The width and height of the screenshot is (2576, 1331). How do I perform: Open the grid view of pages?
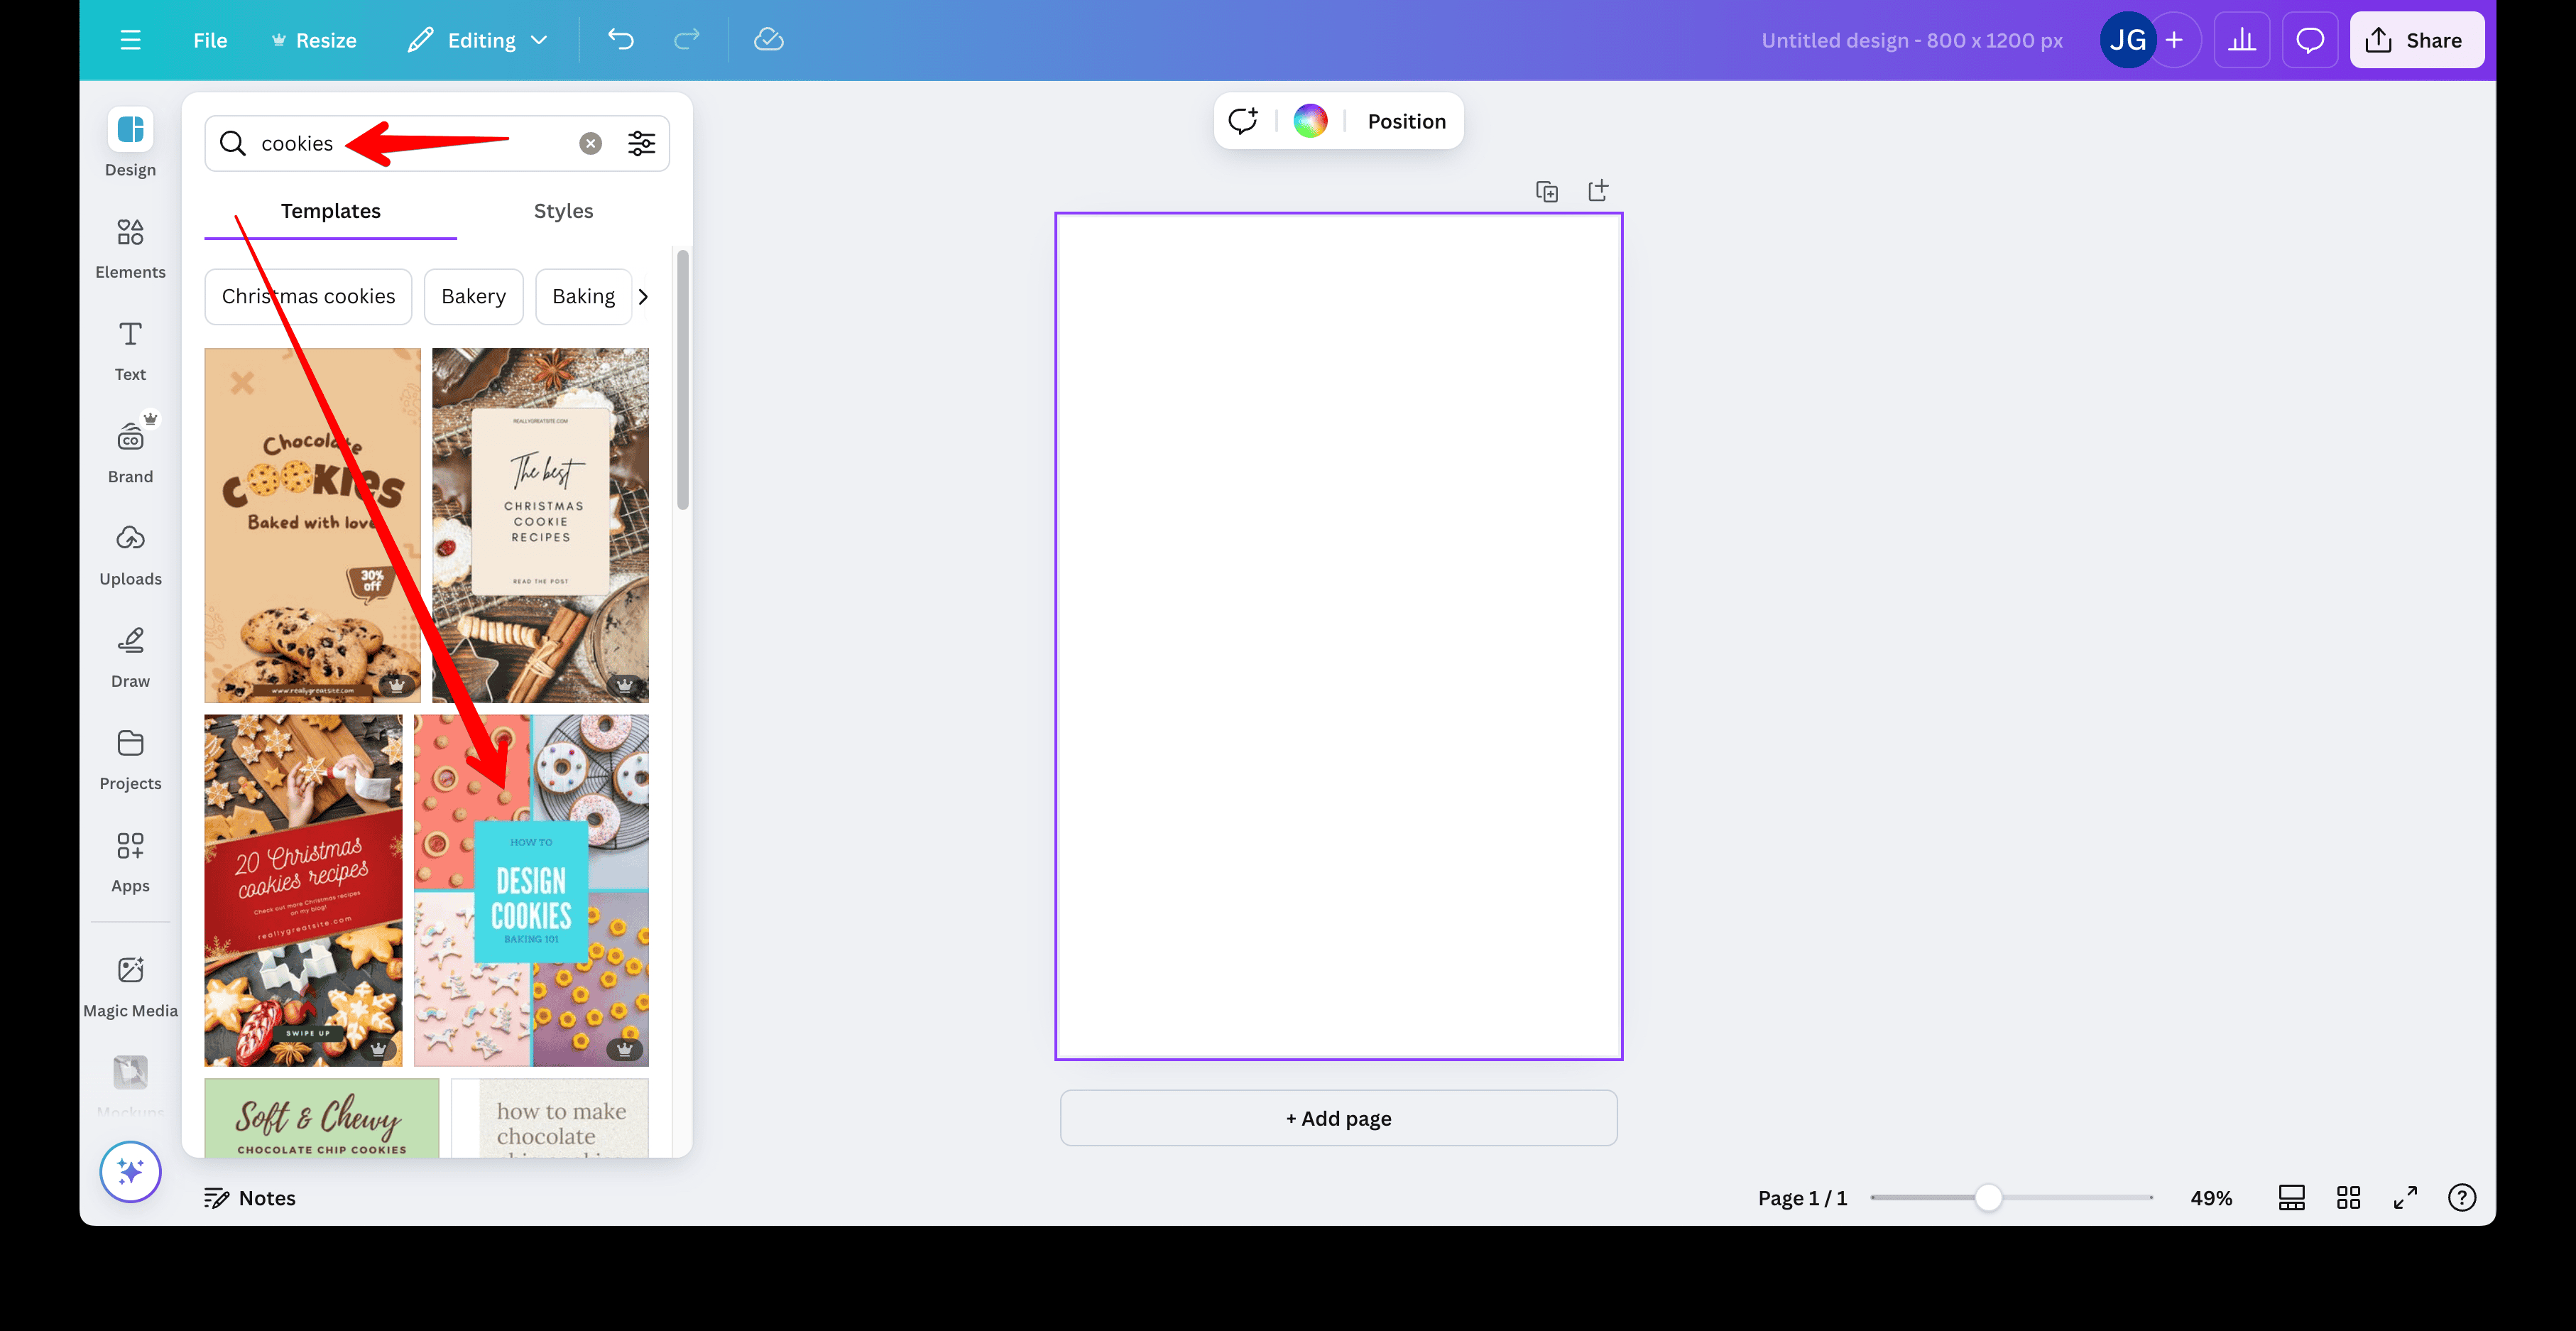click(2348, 1198)
